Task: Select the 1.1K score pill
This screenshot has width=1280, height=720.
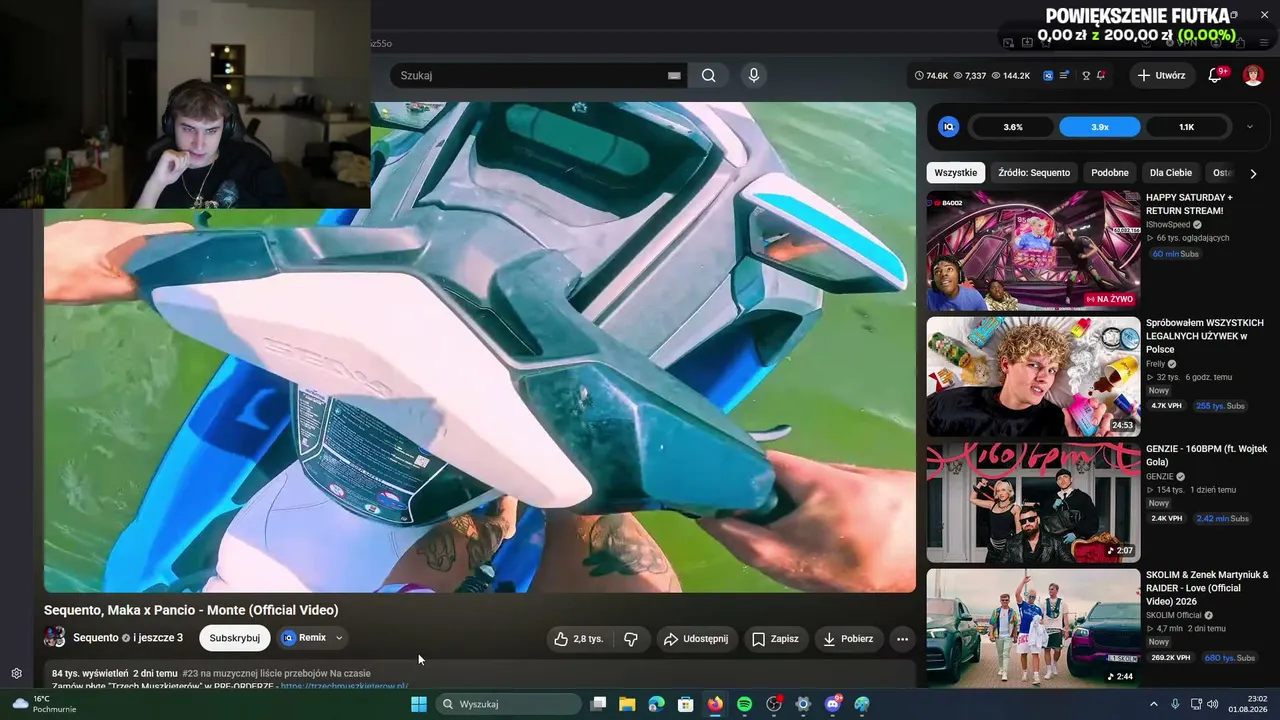Action: 1187,127
